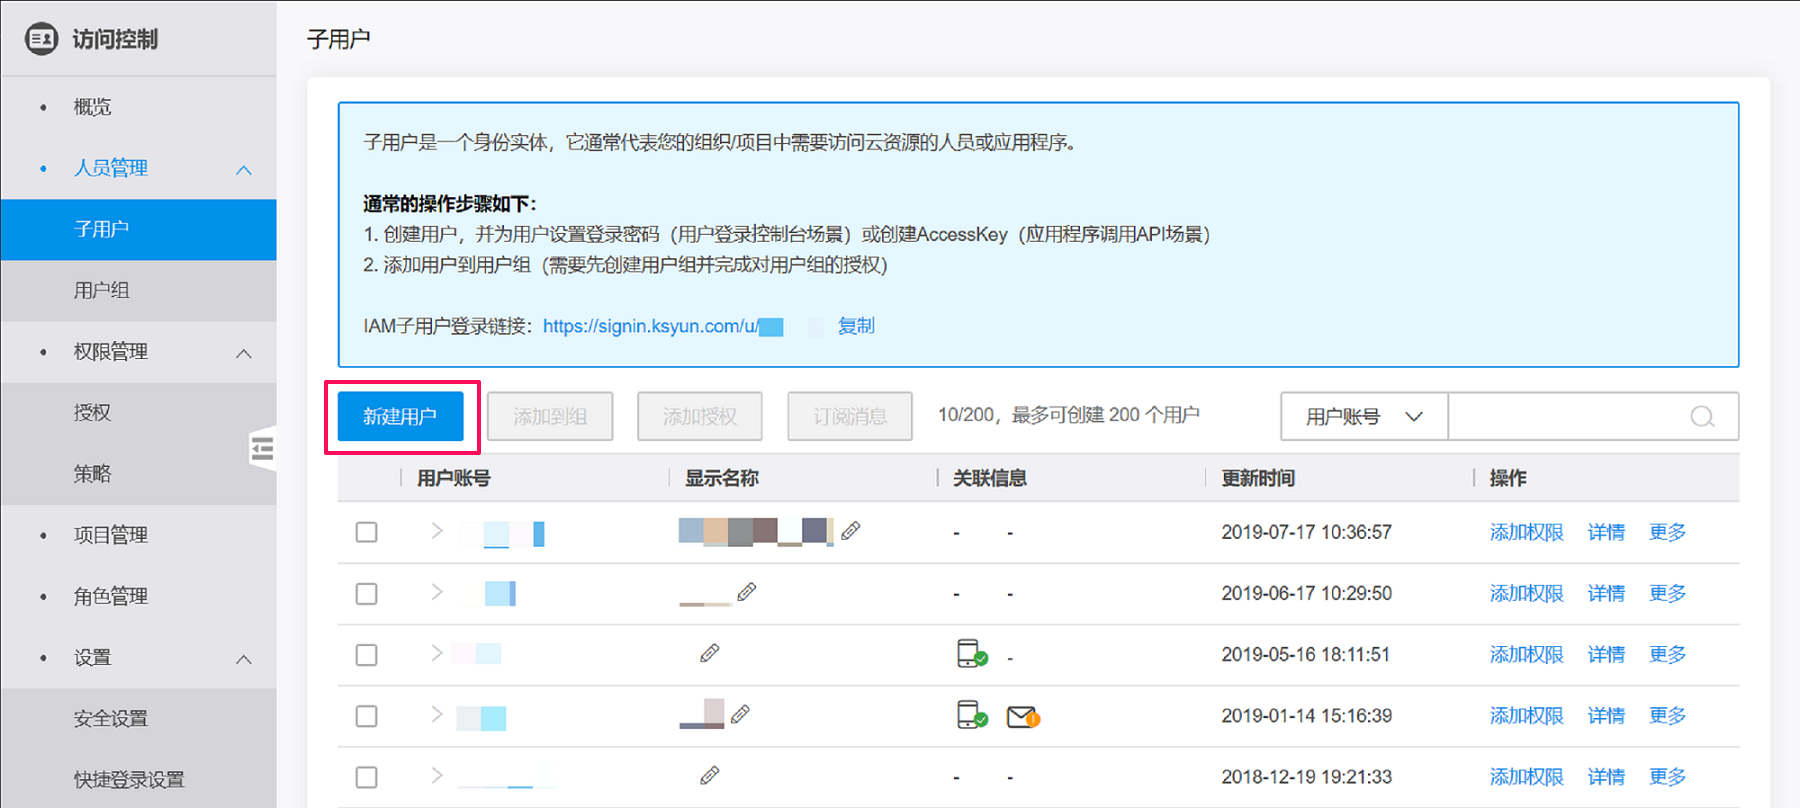Edit display name for 2018-12-19 user

[x=710, y=775]
